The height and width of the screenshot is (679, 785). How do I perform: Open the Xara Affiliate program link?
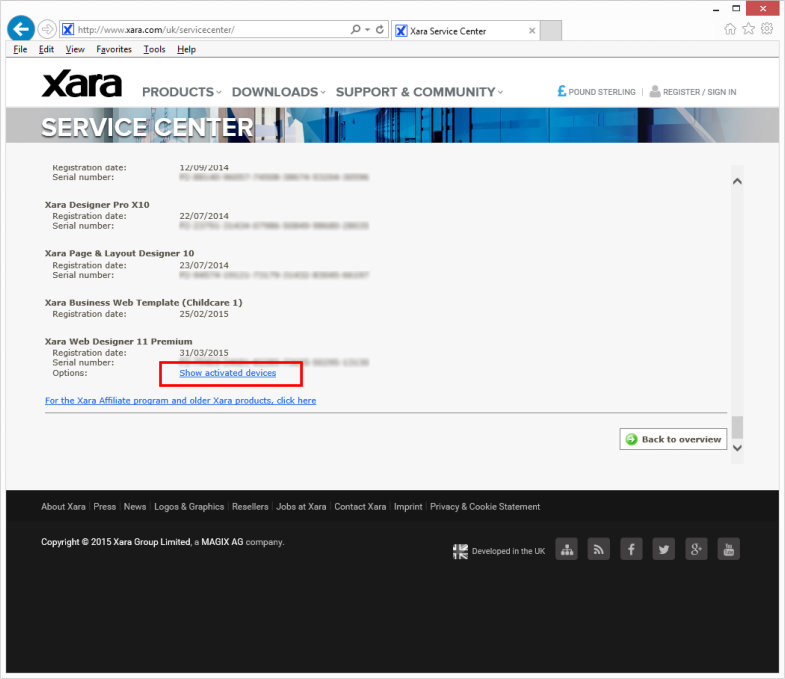tap(181, 401)
